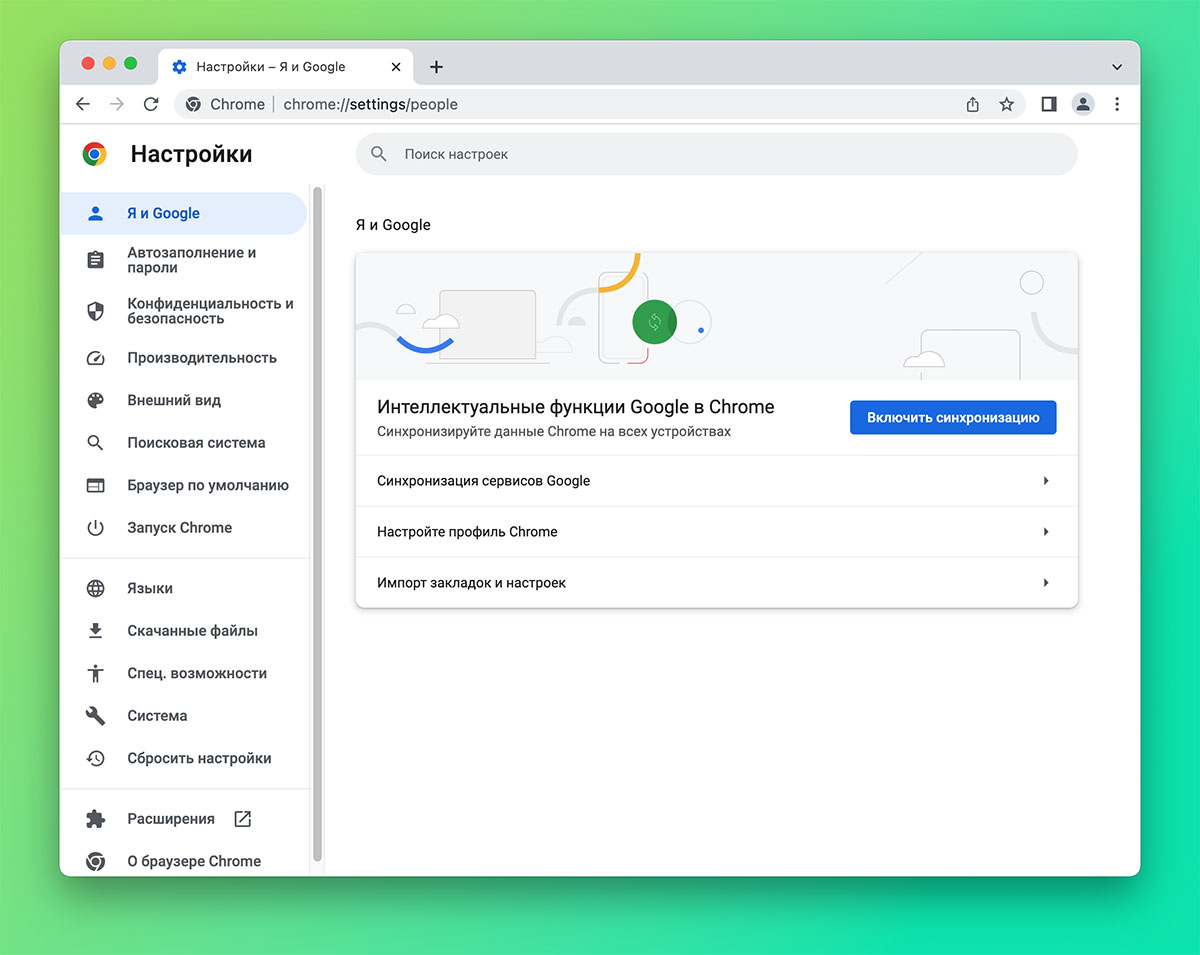This screenshot has height=955, width=1200.
Task: Click the wrench icon for Система
Action: (95, 716)
